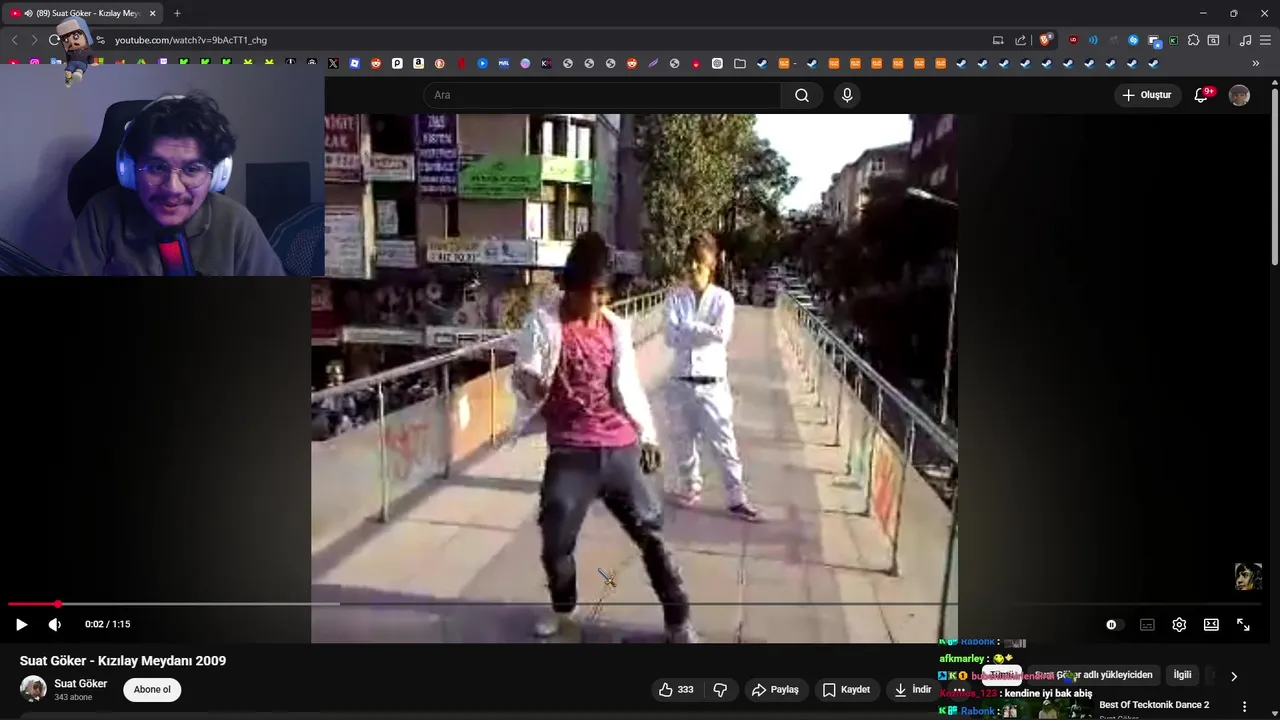Open the Amazon bookmark icon
The width and height of the screenshot is (1280, 720).
418,63
